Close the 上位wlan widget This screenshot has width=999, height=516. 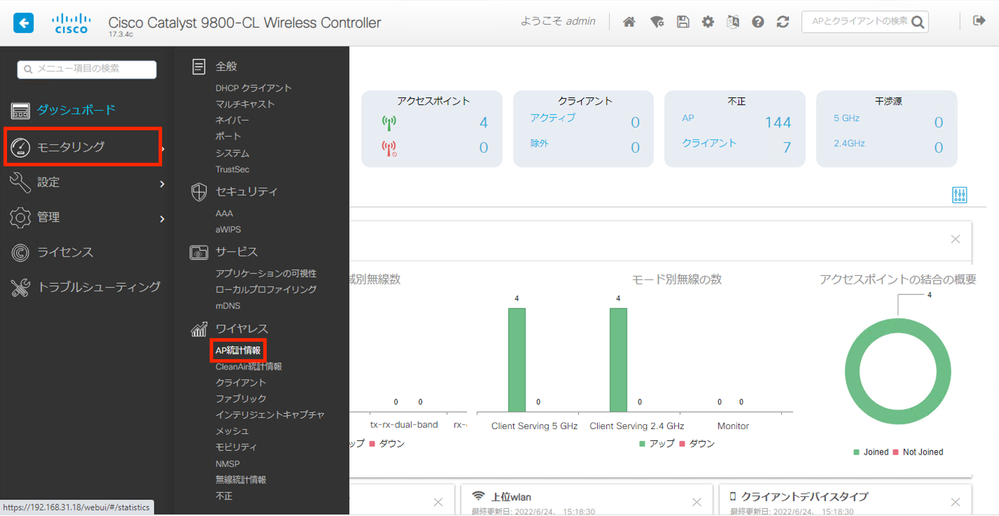[697, 502]
